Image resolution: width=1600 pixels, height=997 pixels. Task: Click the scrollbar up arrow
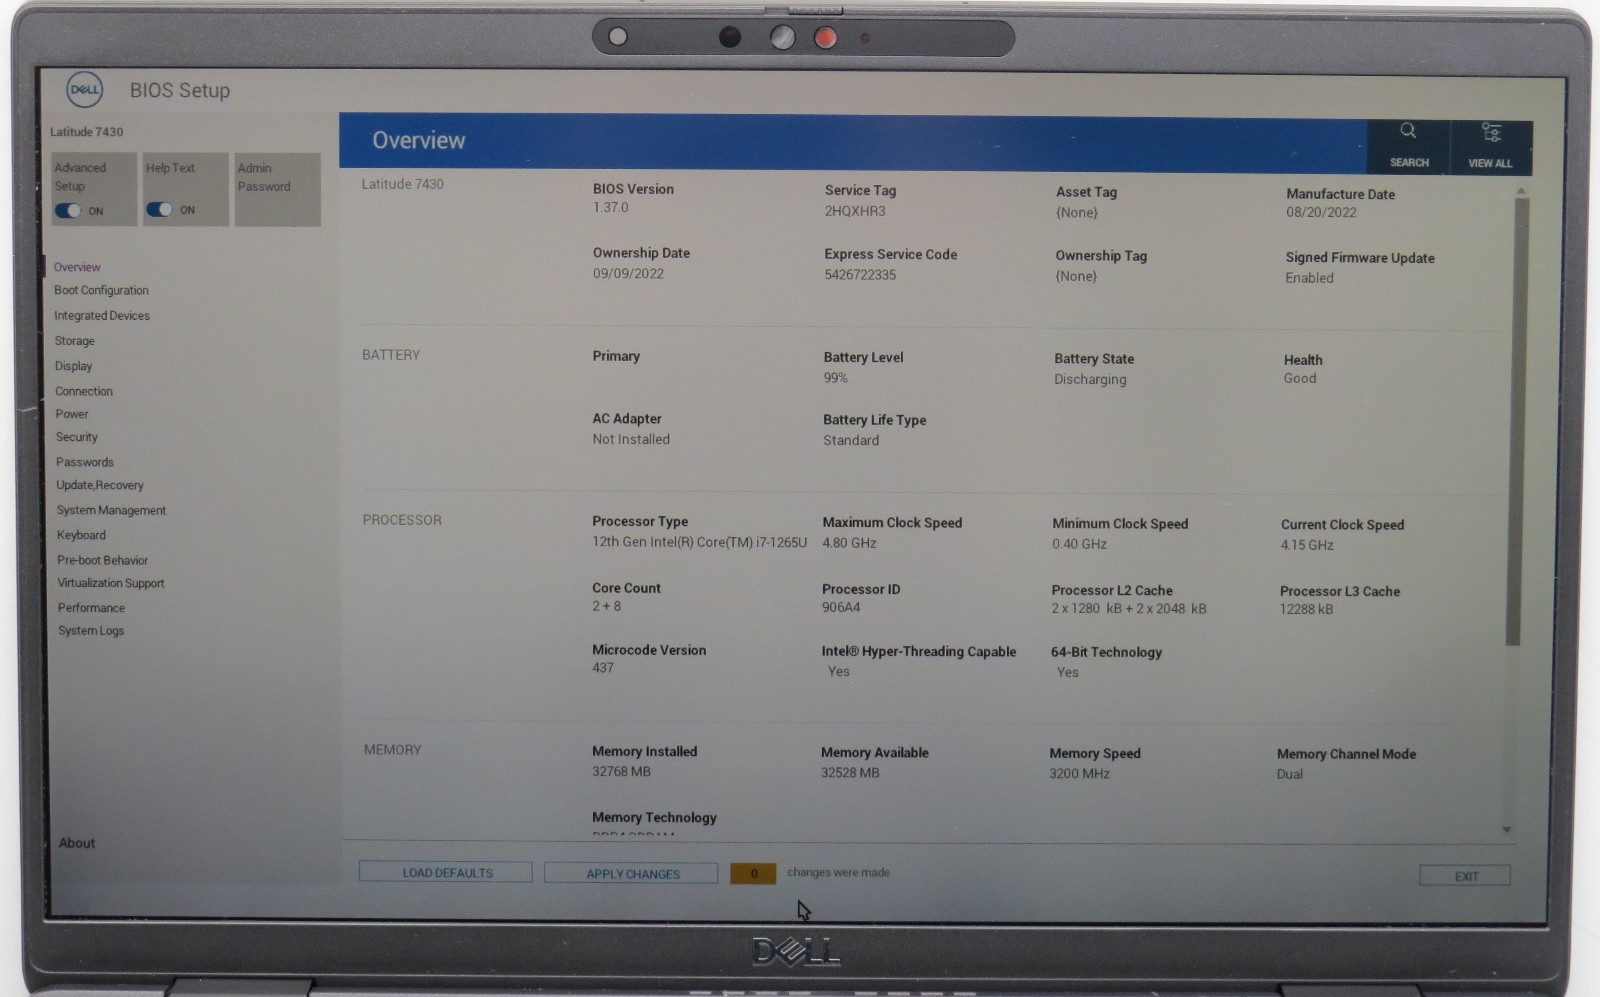point(1521,191)
